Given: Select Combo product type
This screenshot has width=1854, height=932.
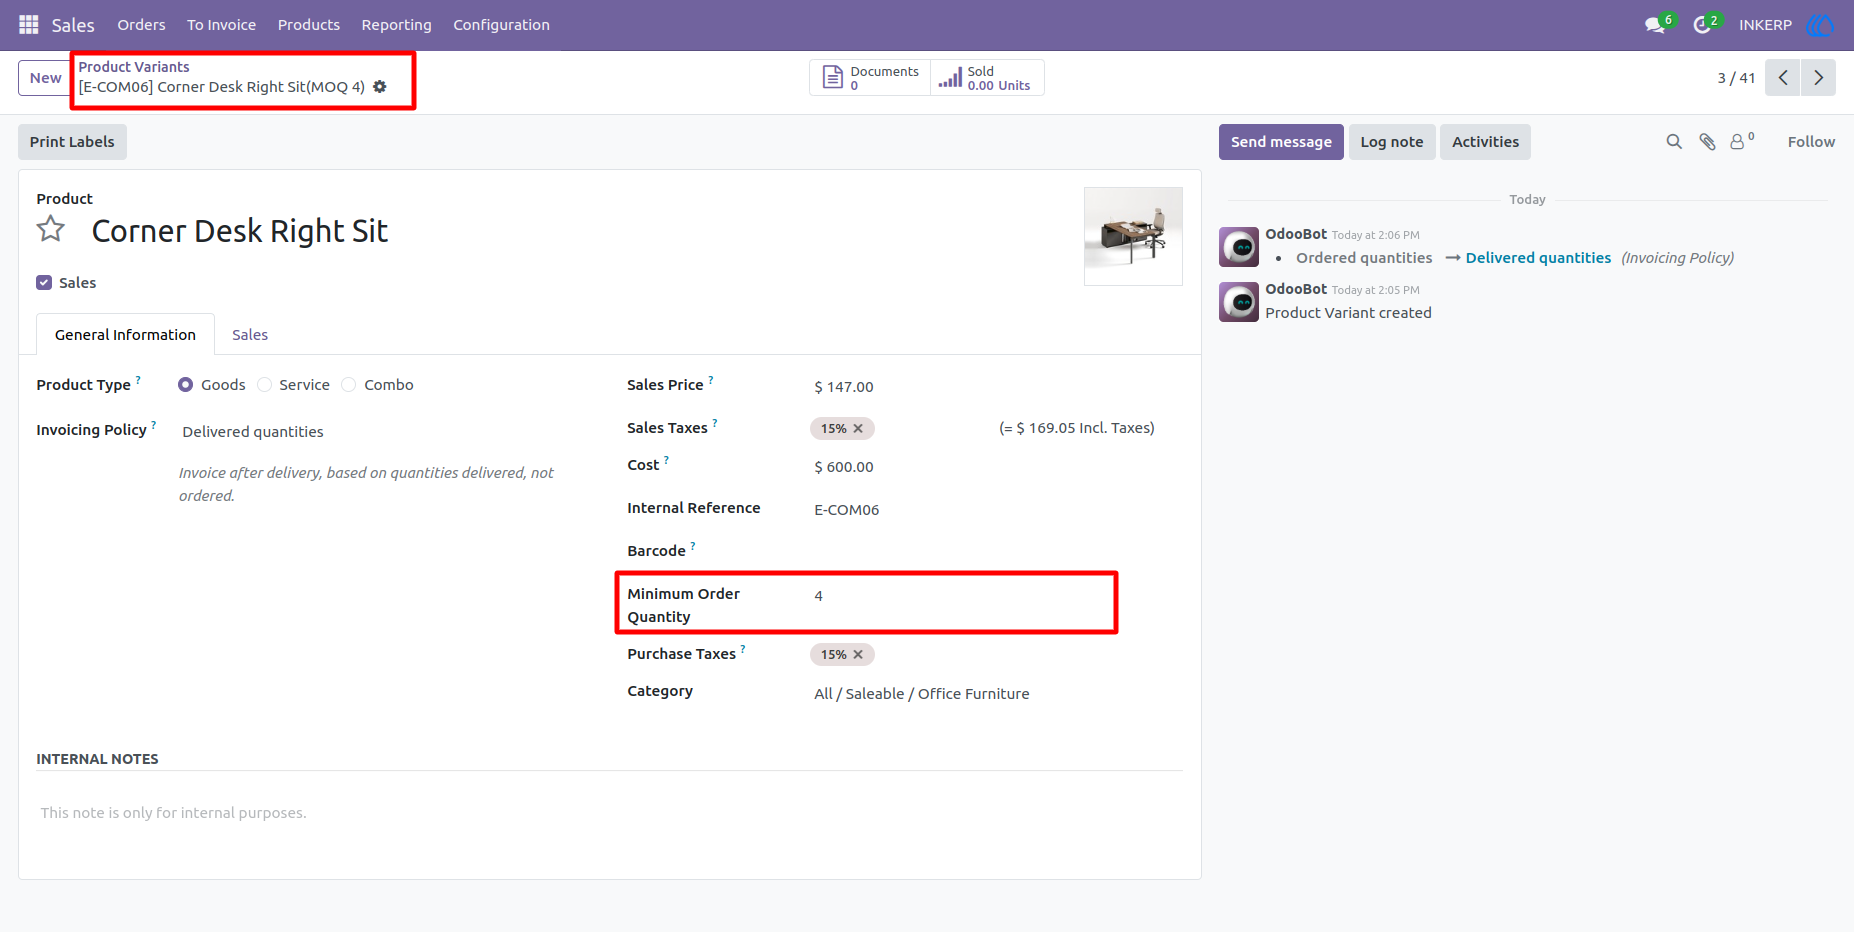Looking at the screenshot, I should [x=349, y=385].
